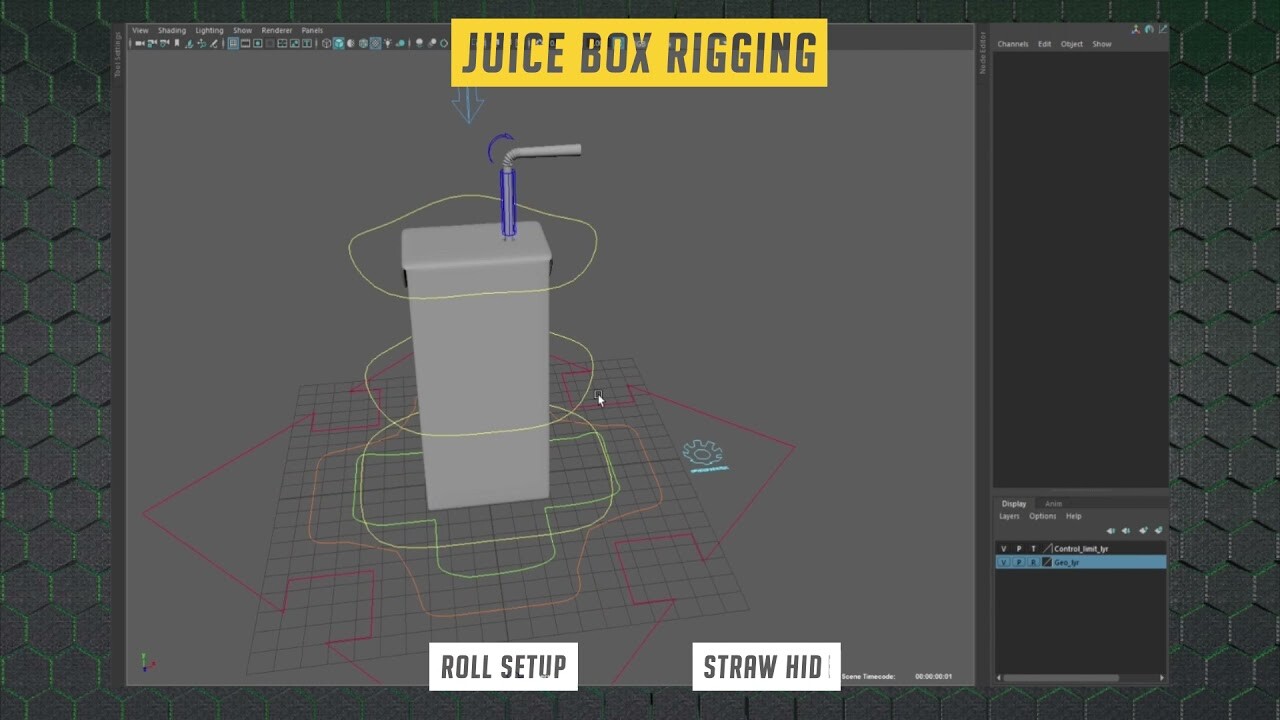This screenshot has width=1280, height=720.
Task: Click the move layer down button
Action: point(1125,530)
